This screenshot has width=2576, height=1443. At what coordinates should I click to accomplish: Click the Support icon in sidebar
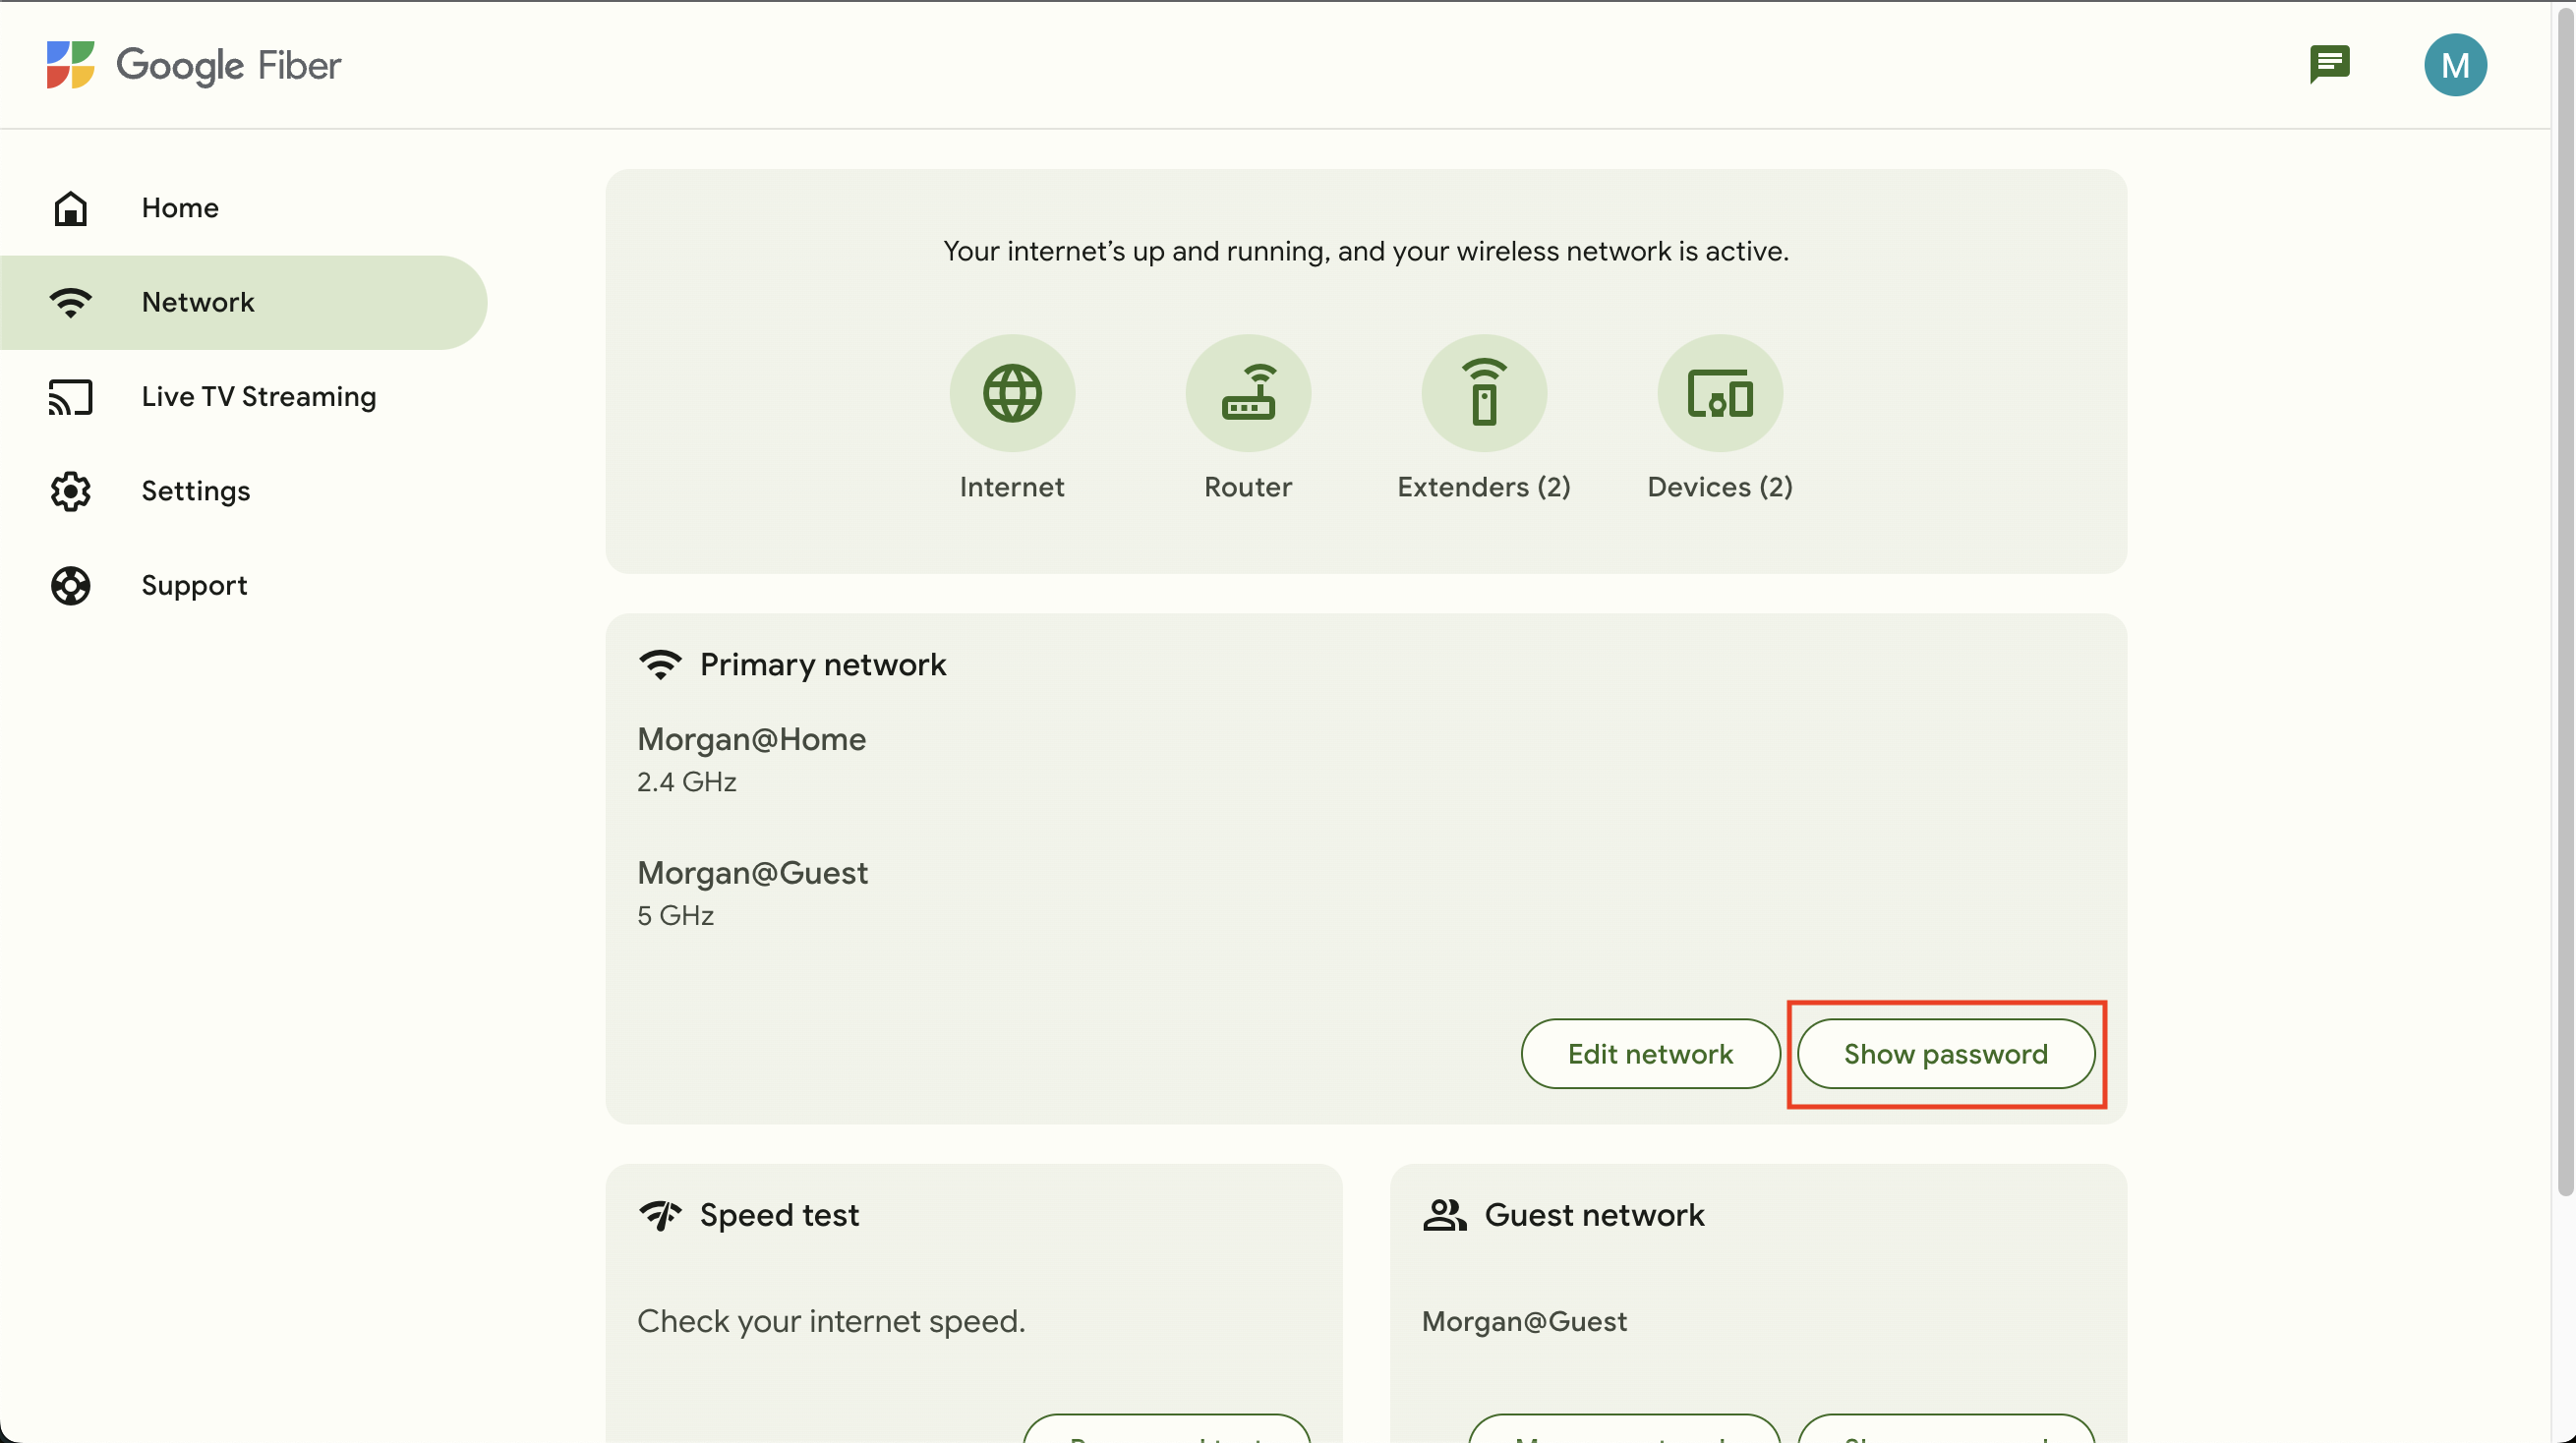coord(69,585)
